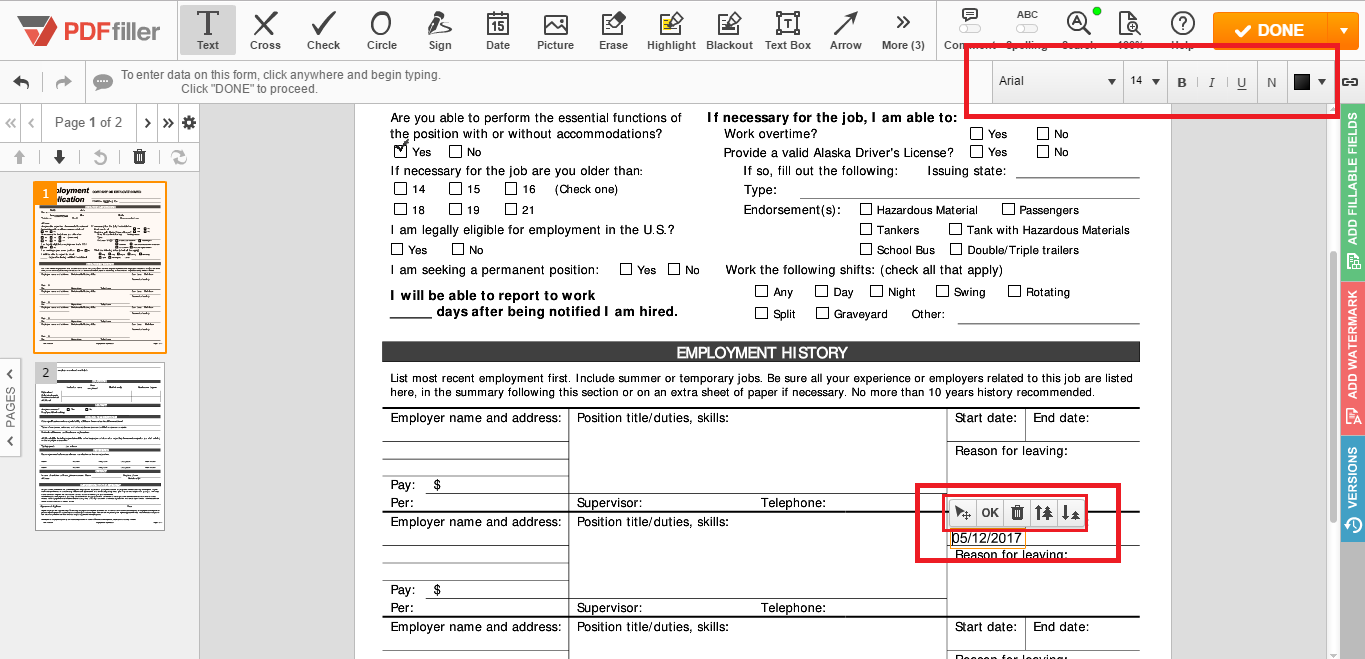Select the Cross mark tool
Screen dimensions: 1365x659
coord(265,30)
